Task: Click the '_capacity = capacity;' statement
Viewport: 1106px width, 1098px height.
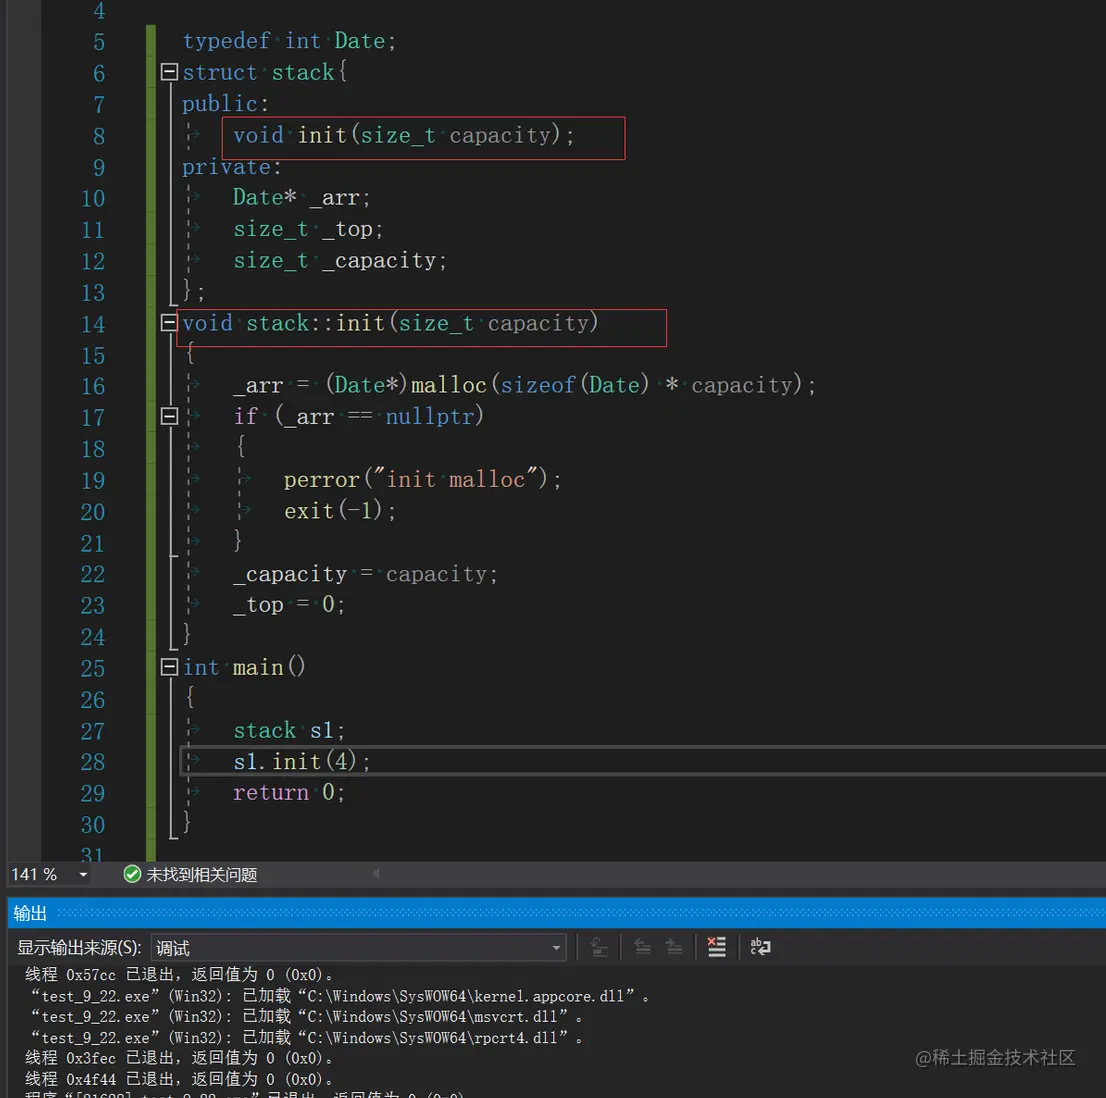Action: [x=365, y=574]
